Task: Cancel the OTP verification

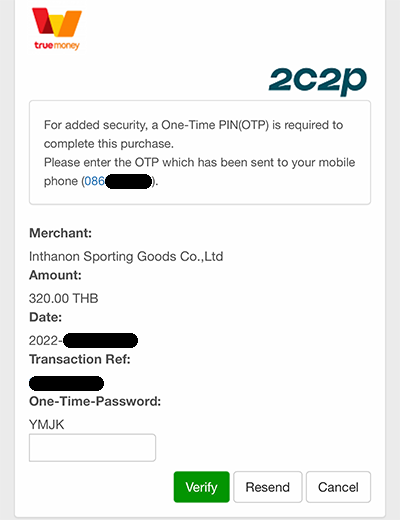Action: [338, 487]
